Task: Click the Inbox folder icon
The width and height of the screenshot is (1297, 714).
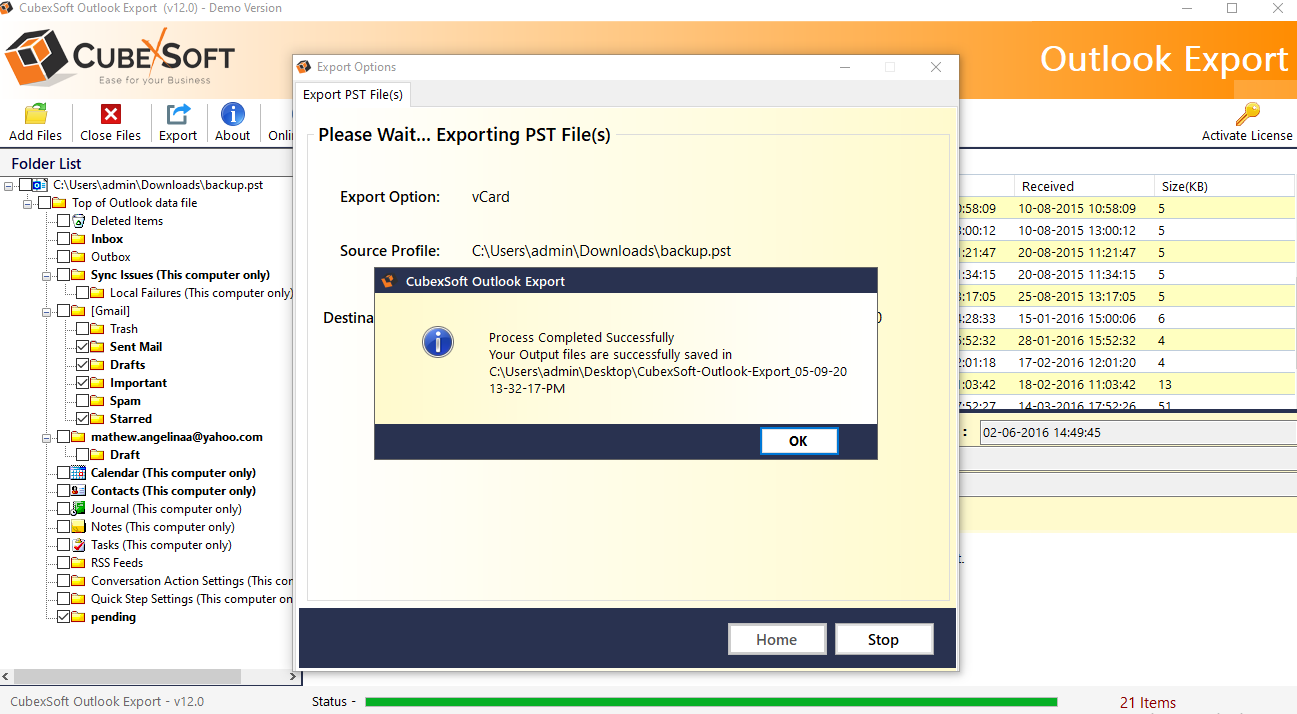Action: [79, 239]
